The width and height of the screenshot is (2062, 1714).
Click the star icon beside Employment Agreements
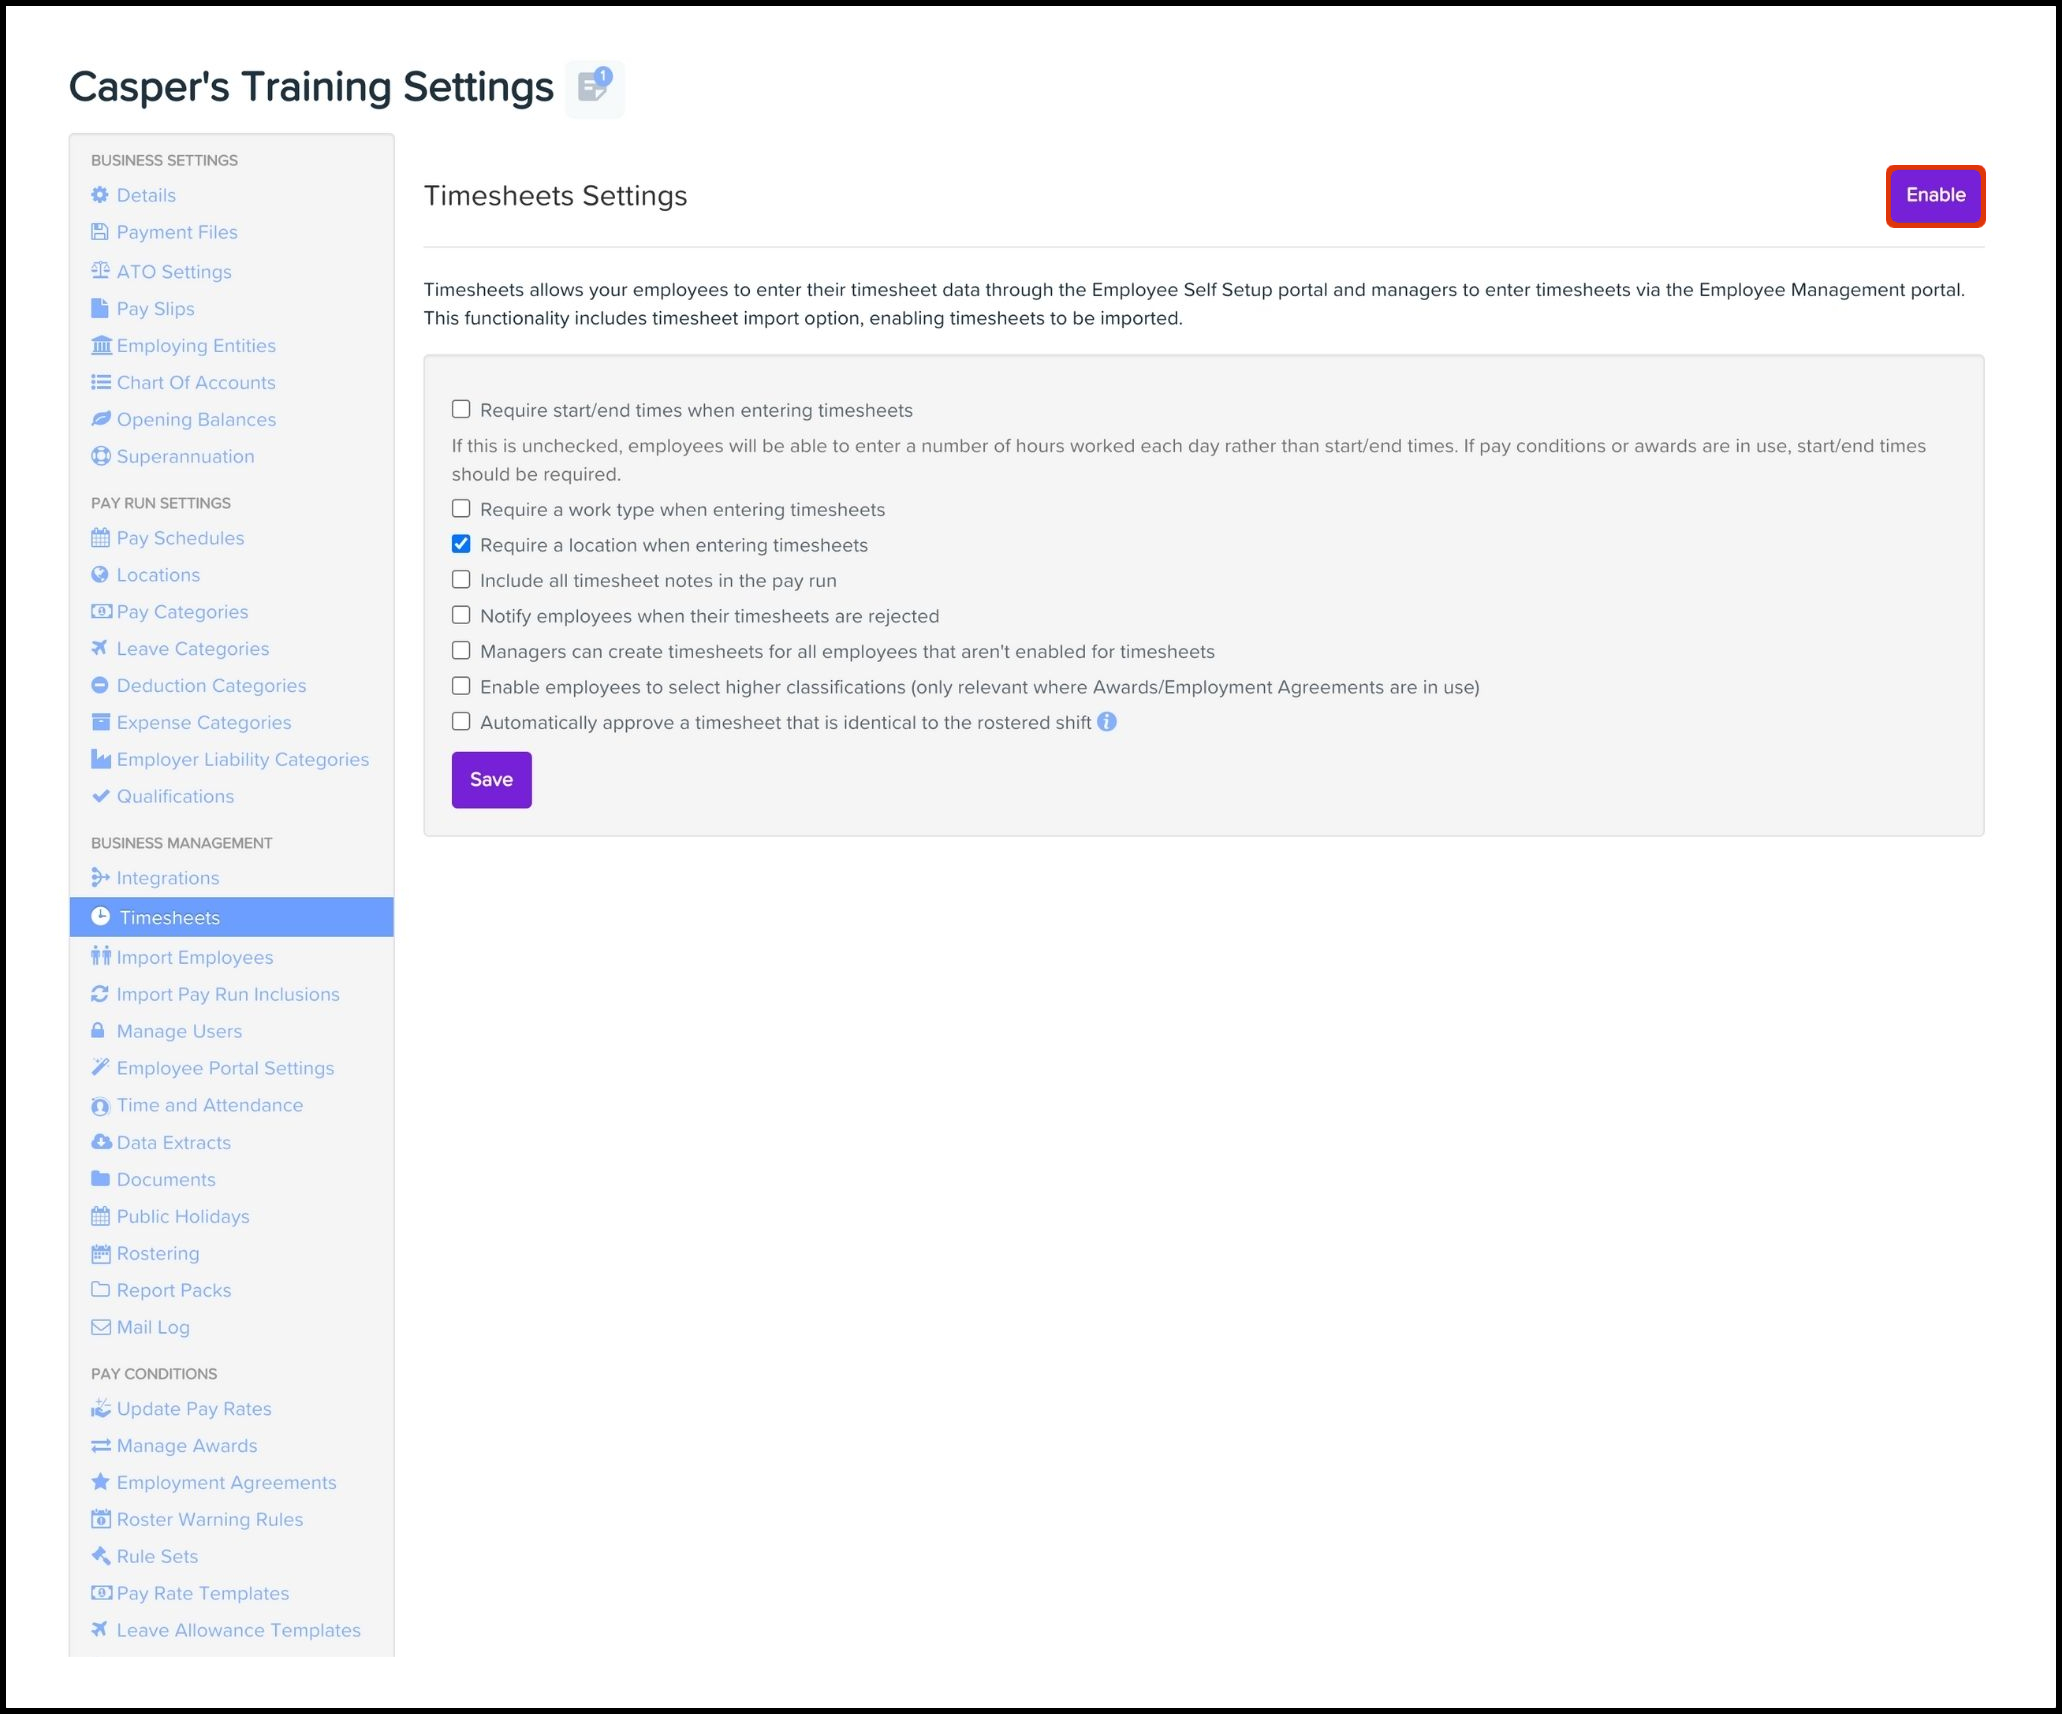[100, 1482]
